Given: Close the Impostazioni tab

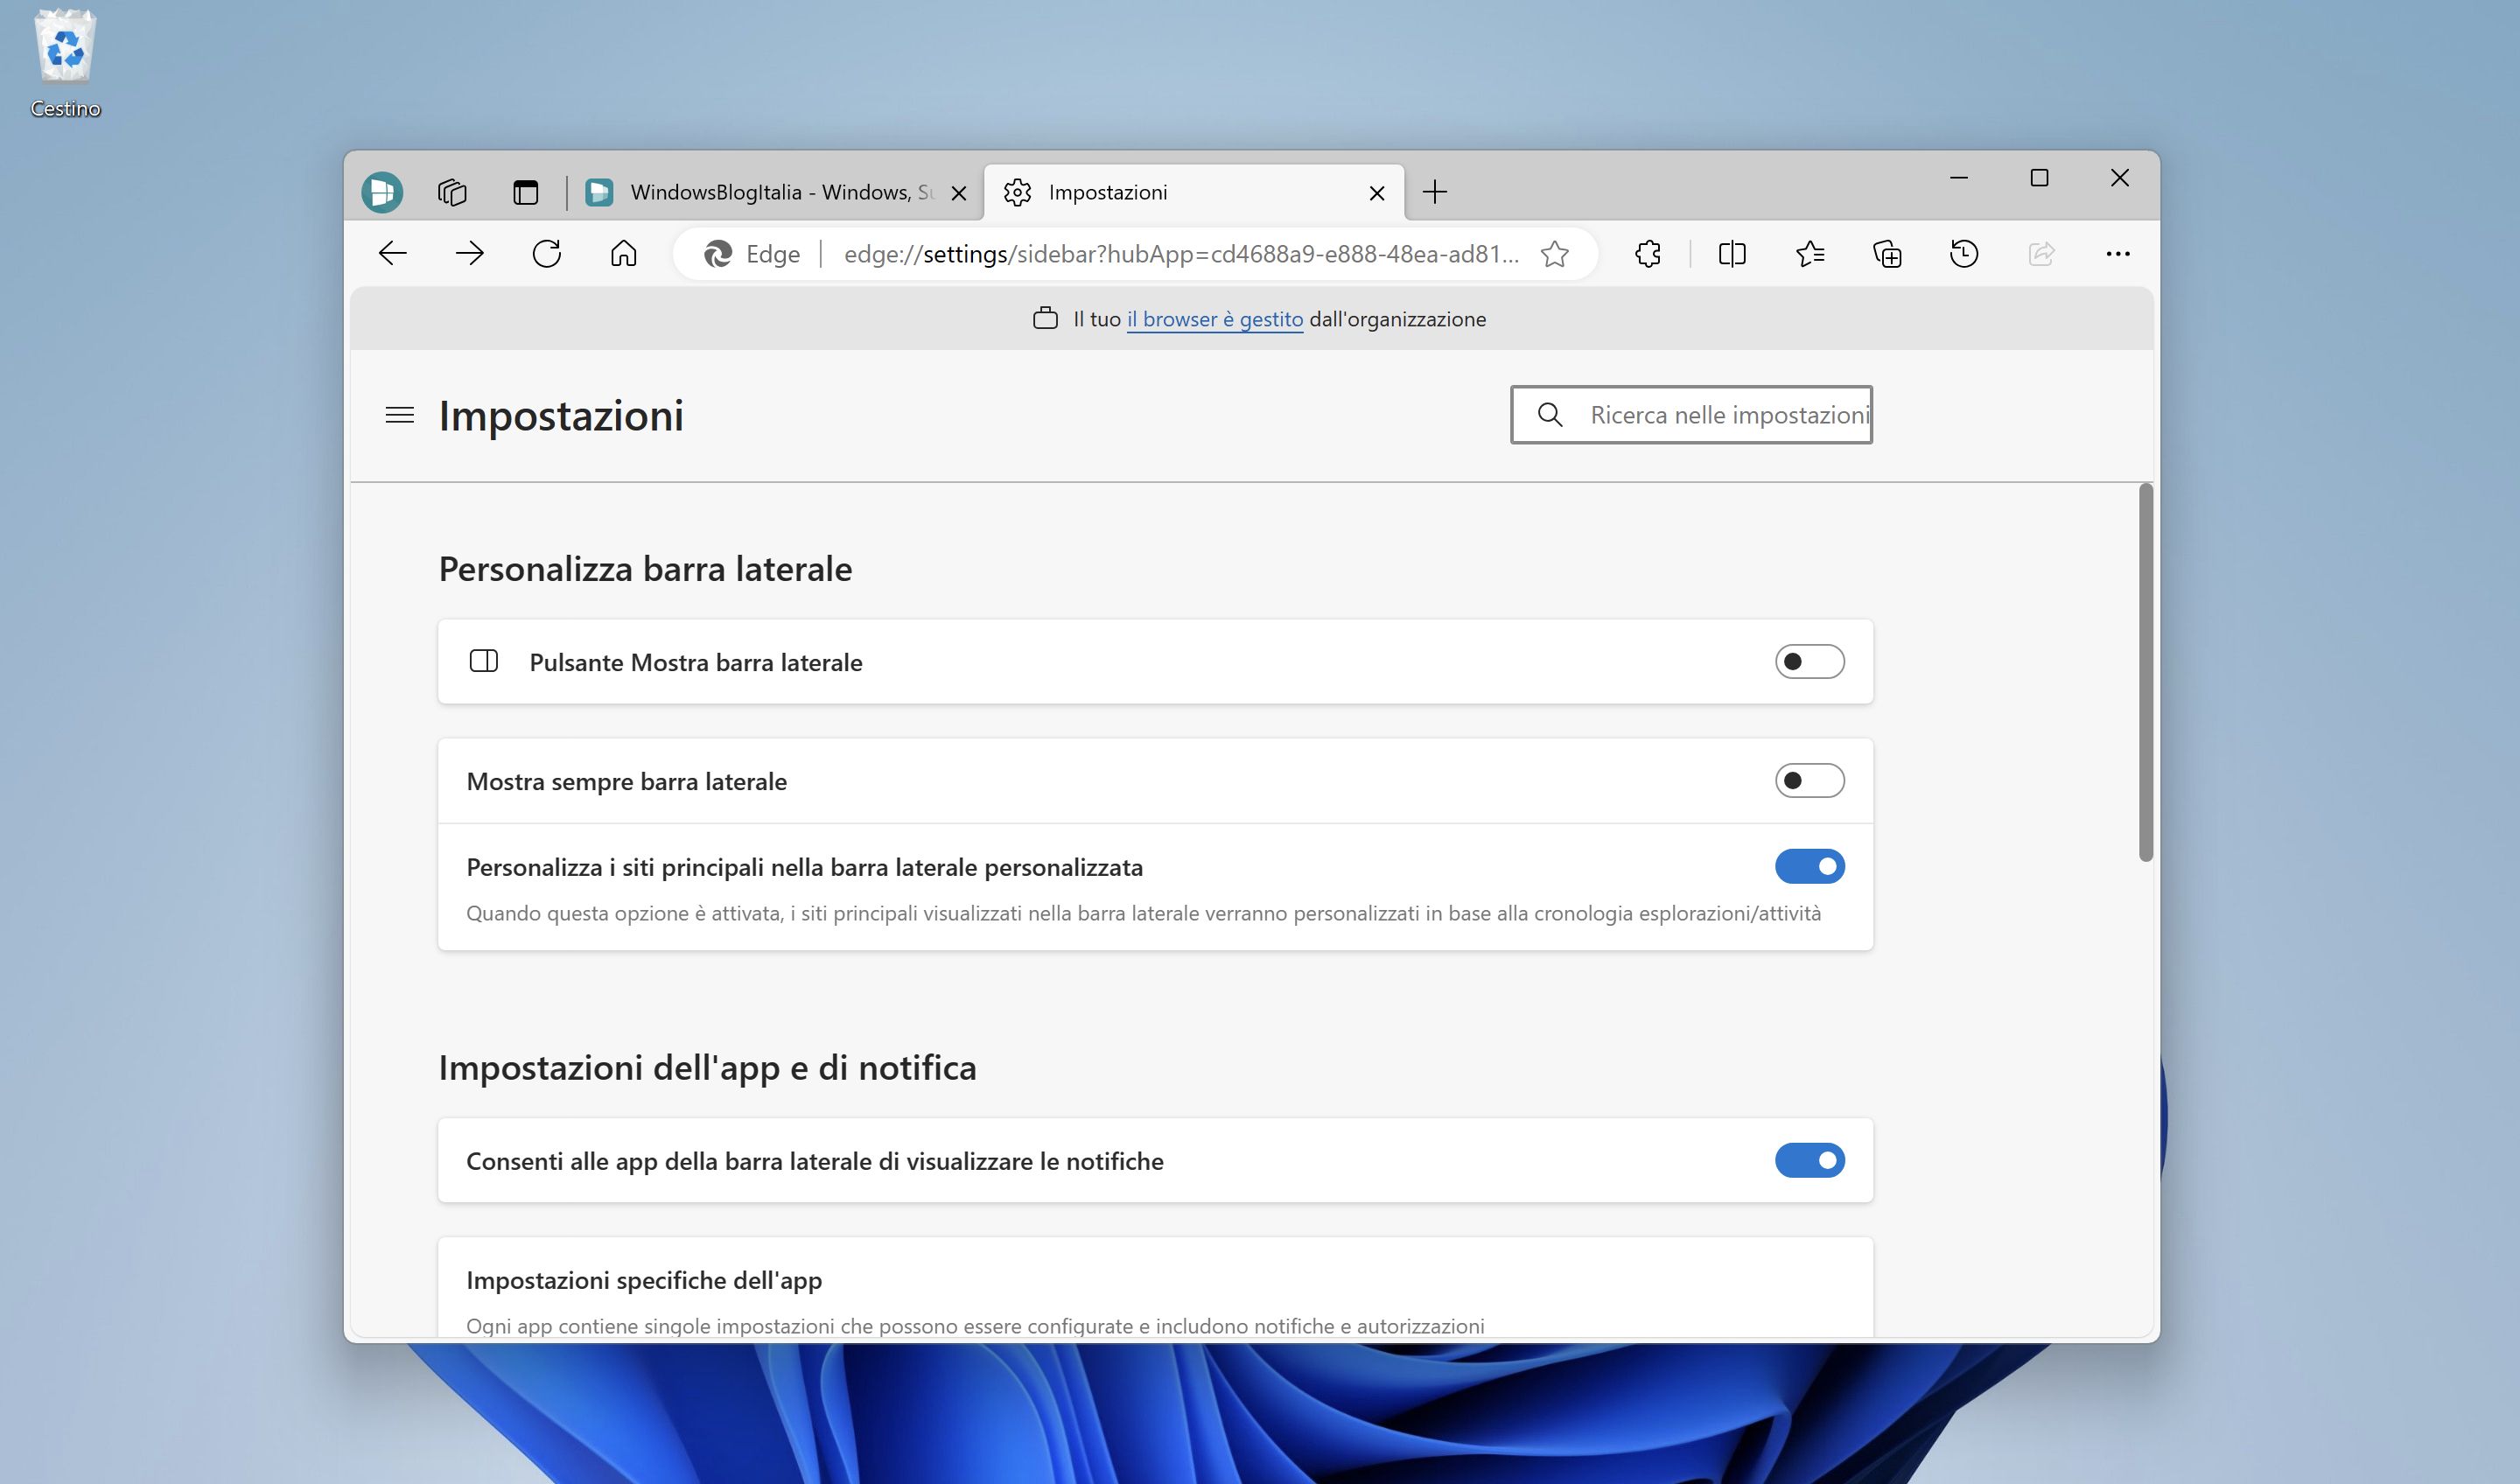Looking at the screenshot, I should [1377, 193].
